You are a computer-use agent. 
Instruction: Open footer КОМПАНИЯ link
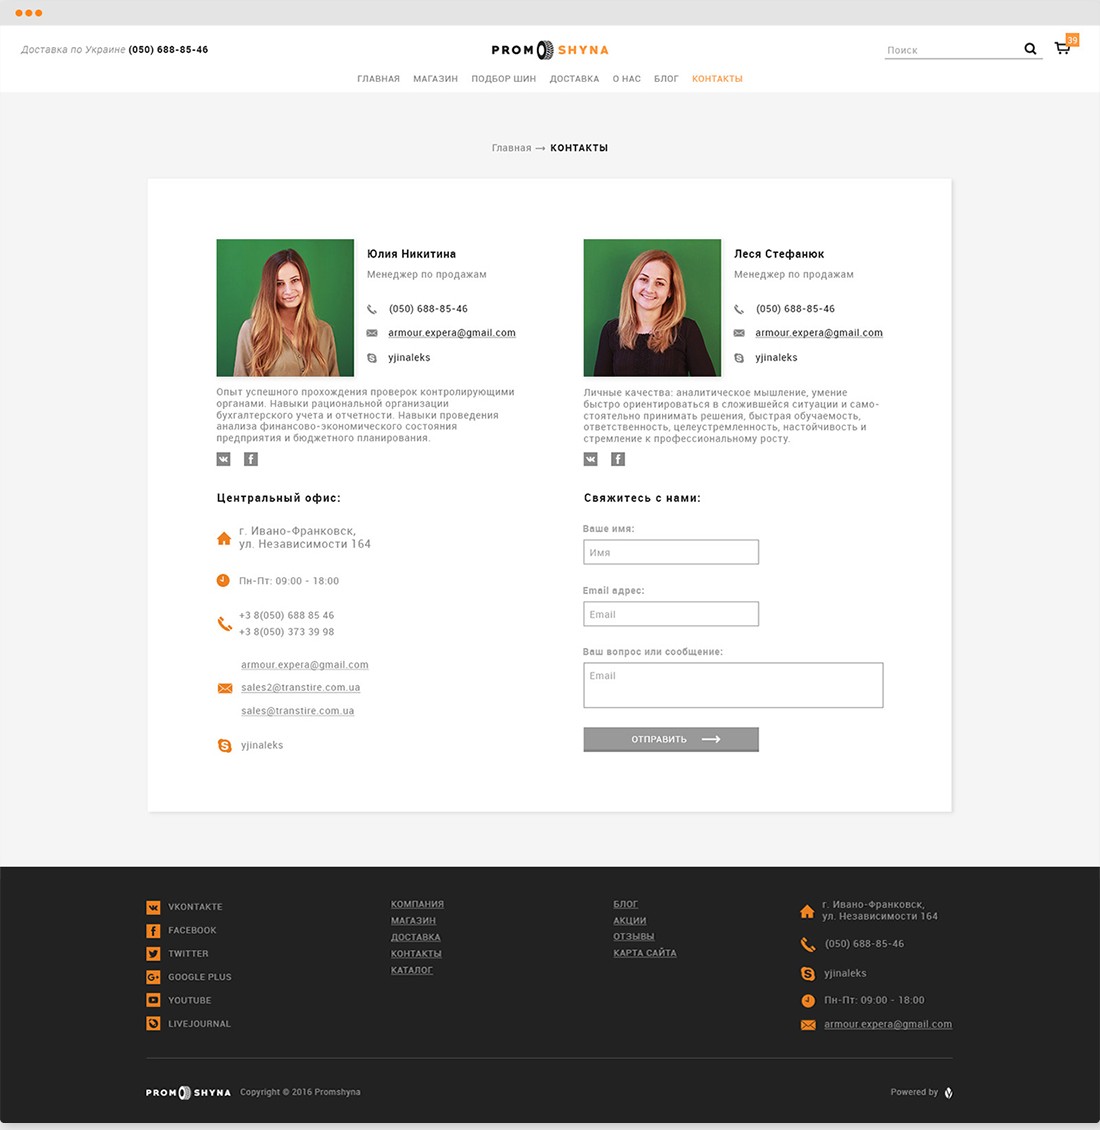click(417, 904)
